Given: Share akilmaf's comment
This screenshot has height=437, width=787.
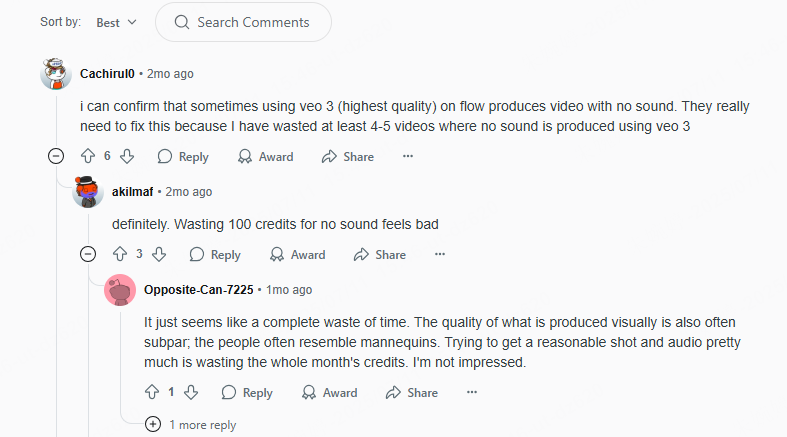Looking at the screenshot, I should click(x=379, y=254).
